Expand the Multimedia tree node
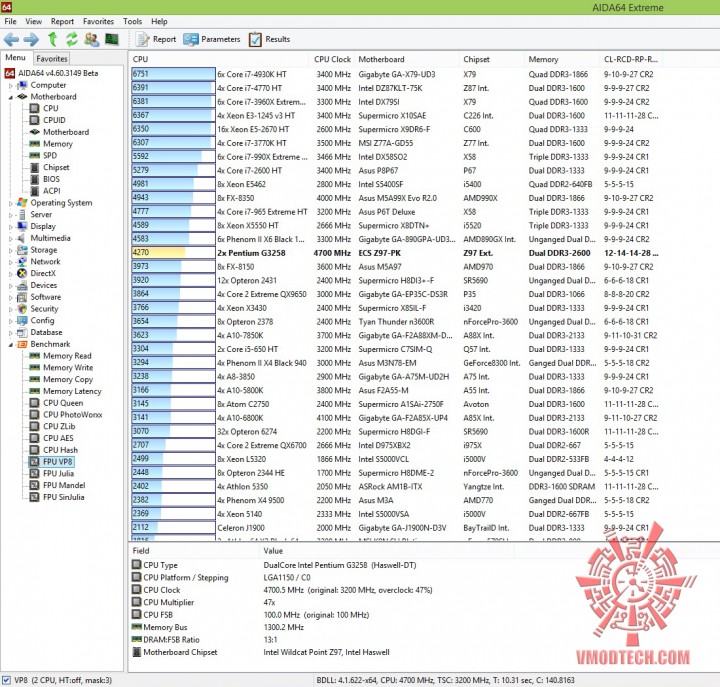This screenshot has height=687, width=720. 11,239
